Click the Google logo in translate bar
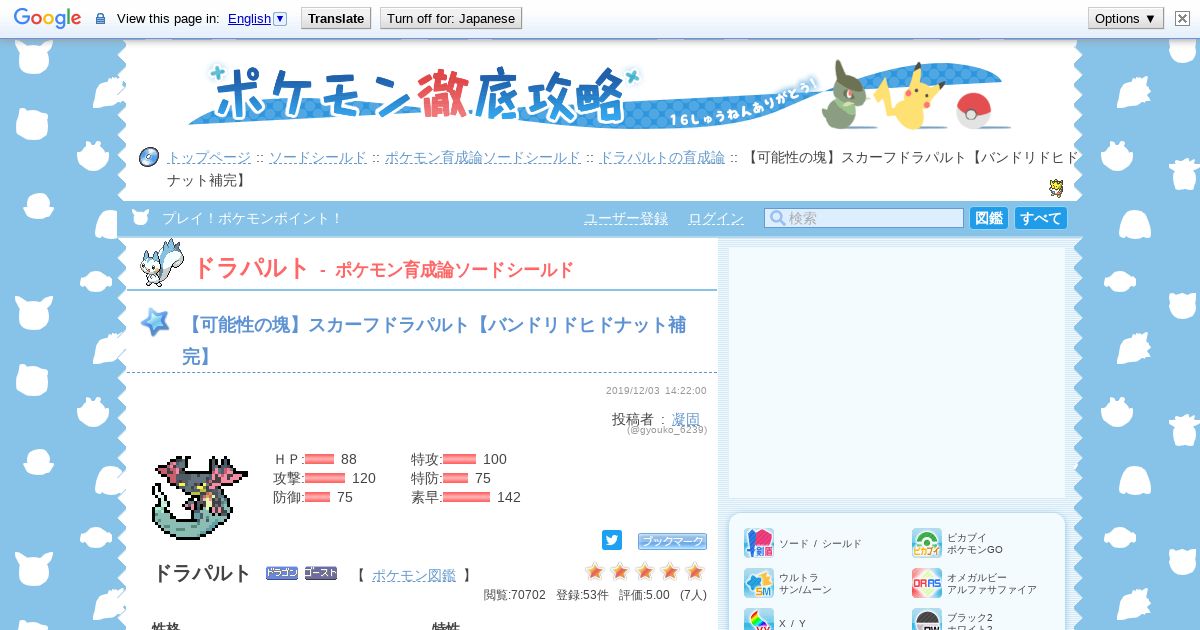The height and width of the screenshot is (630, 1200). coord(47,18)
